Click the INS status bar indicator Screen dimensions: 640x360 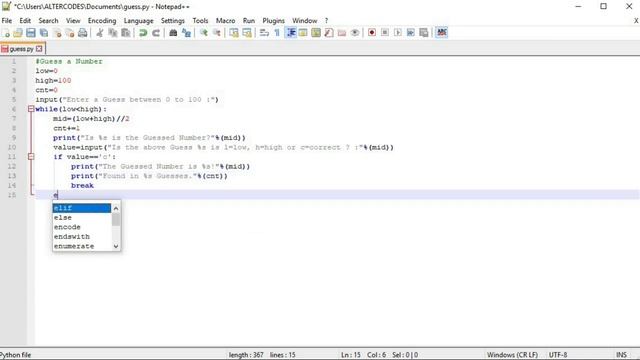(x=621, y=355)
